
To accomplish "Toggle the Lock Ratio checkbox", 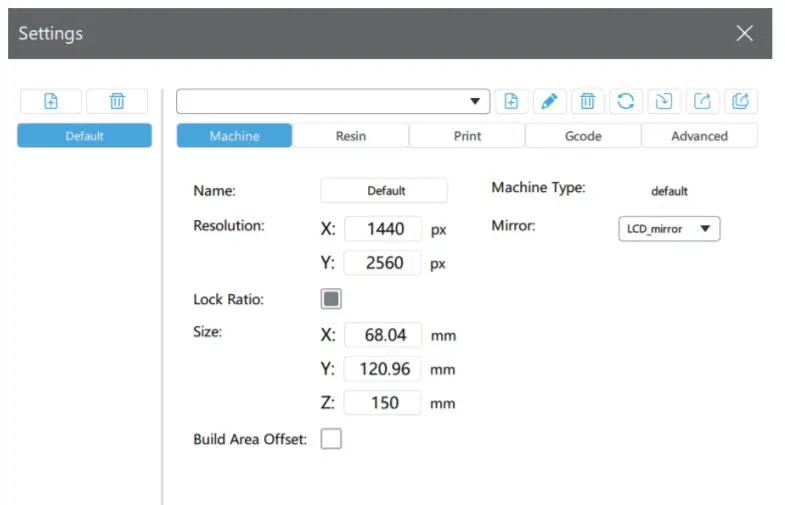I will pos(331,299).
